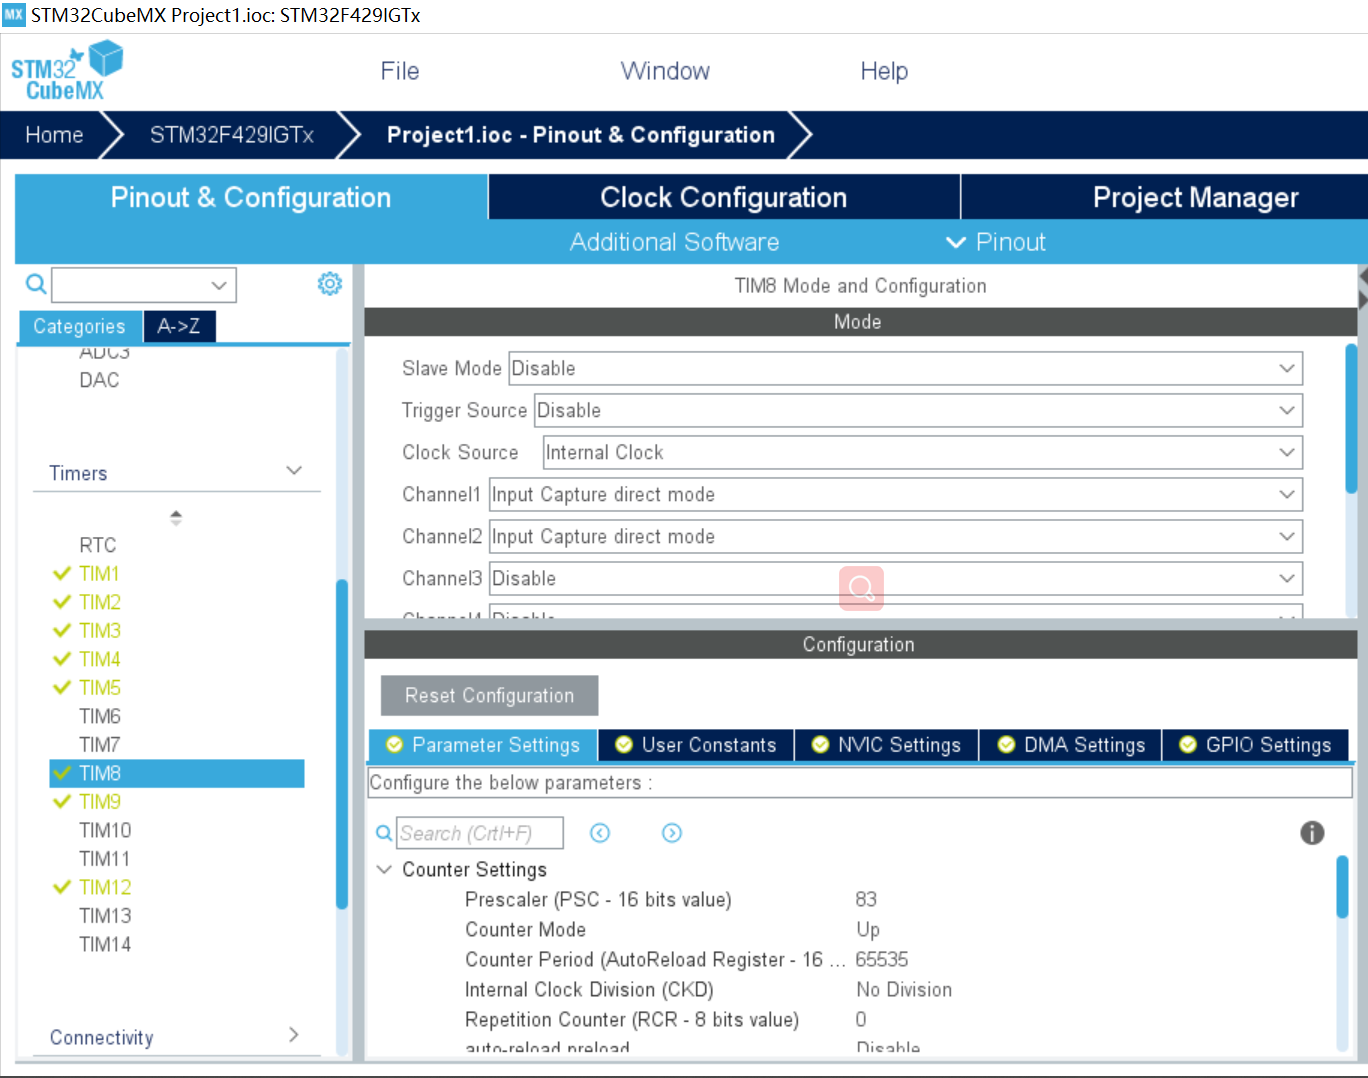Click the STM32F429IGTx breadcrumb
1368x1078 pixels.
(x=232, y=135)
